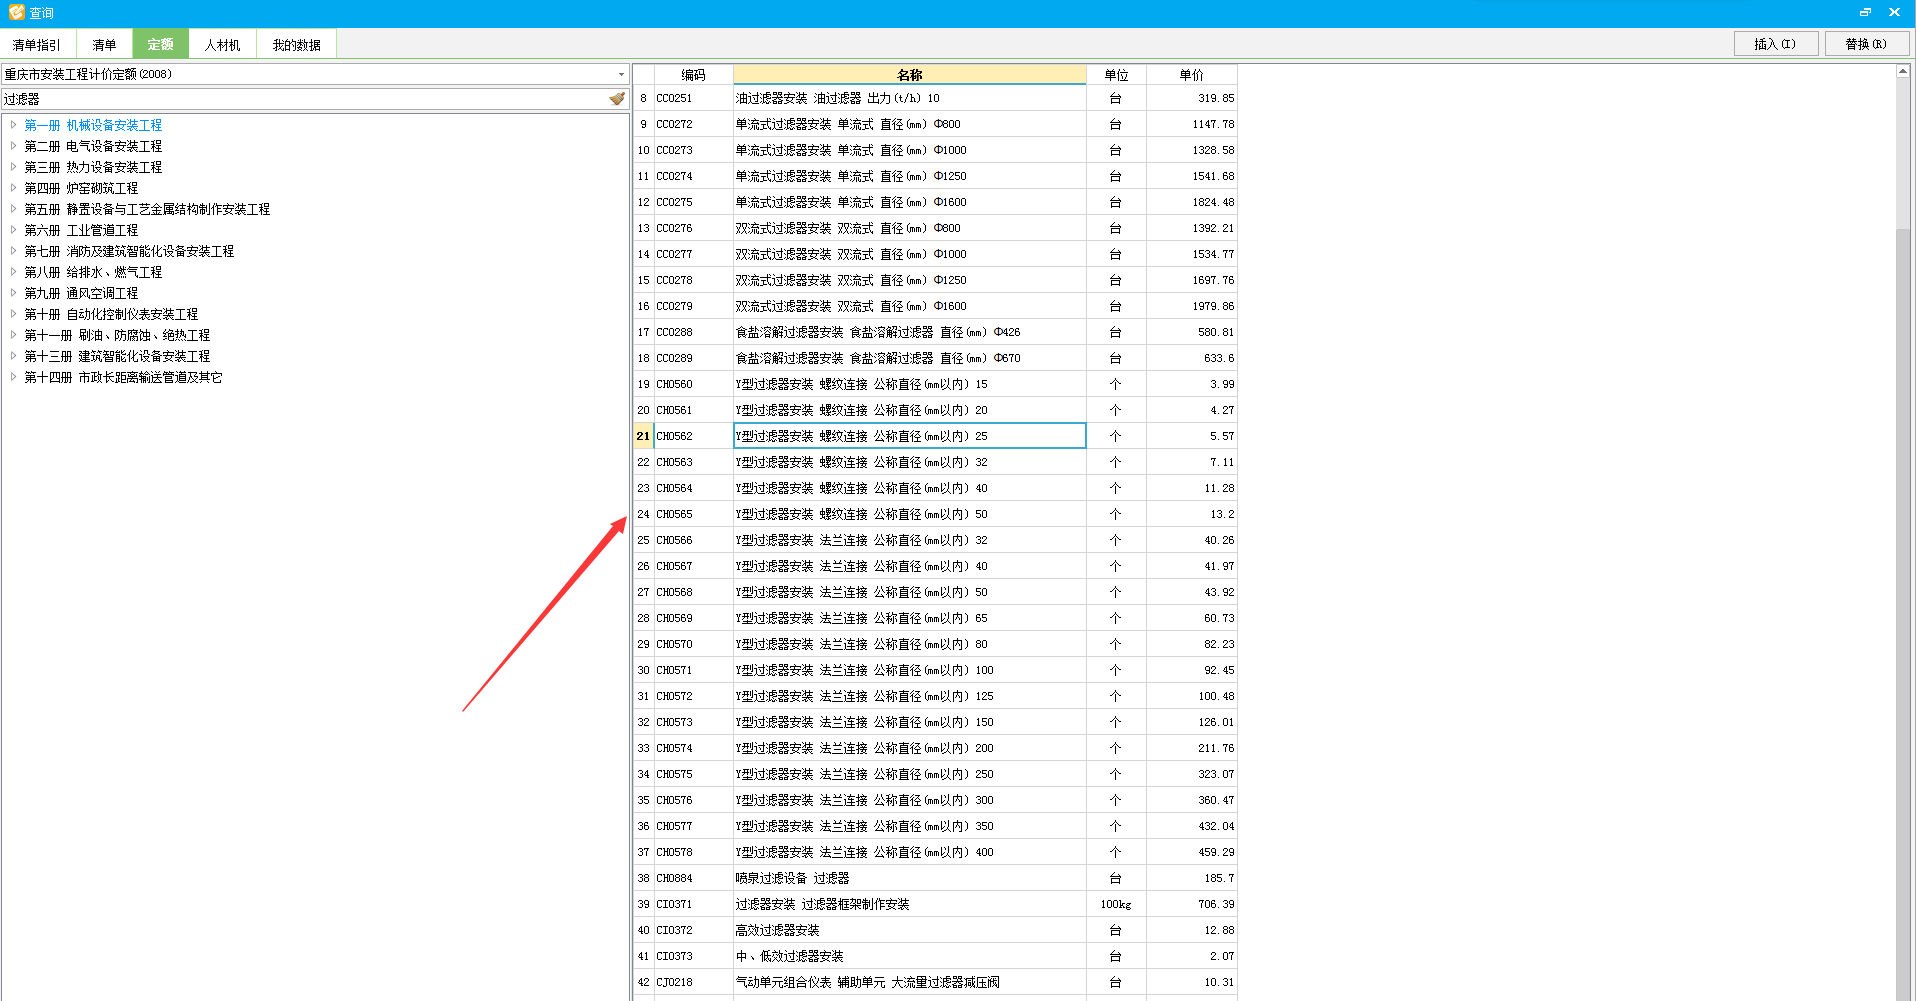The width and height of the screenshot is (1916, 1001).
Task: Sort by the 编码 column header
Action: [693, 75]
